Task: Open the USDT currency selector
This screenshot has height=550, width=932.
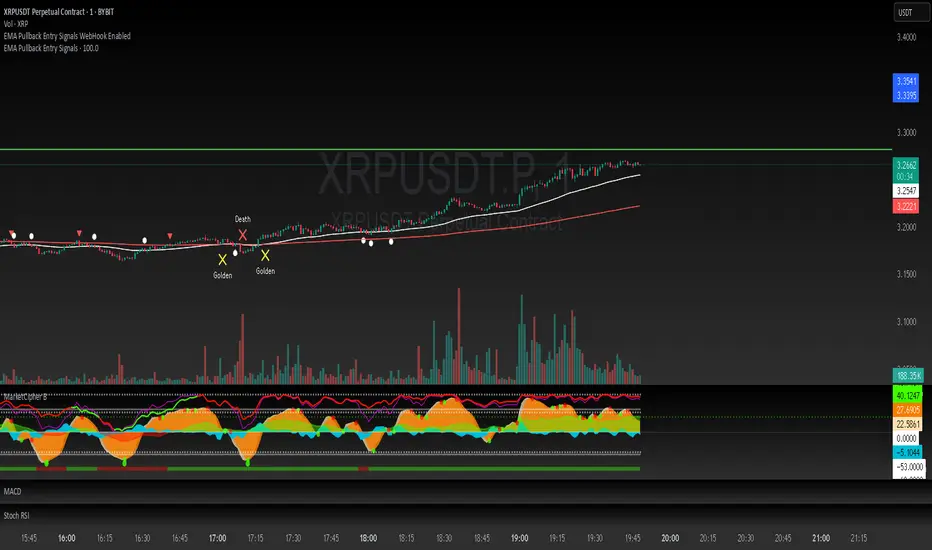Action: coord(911,12)
